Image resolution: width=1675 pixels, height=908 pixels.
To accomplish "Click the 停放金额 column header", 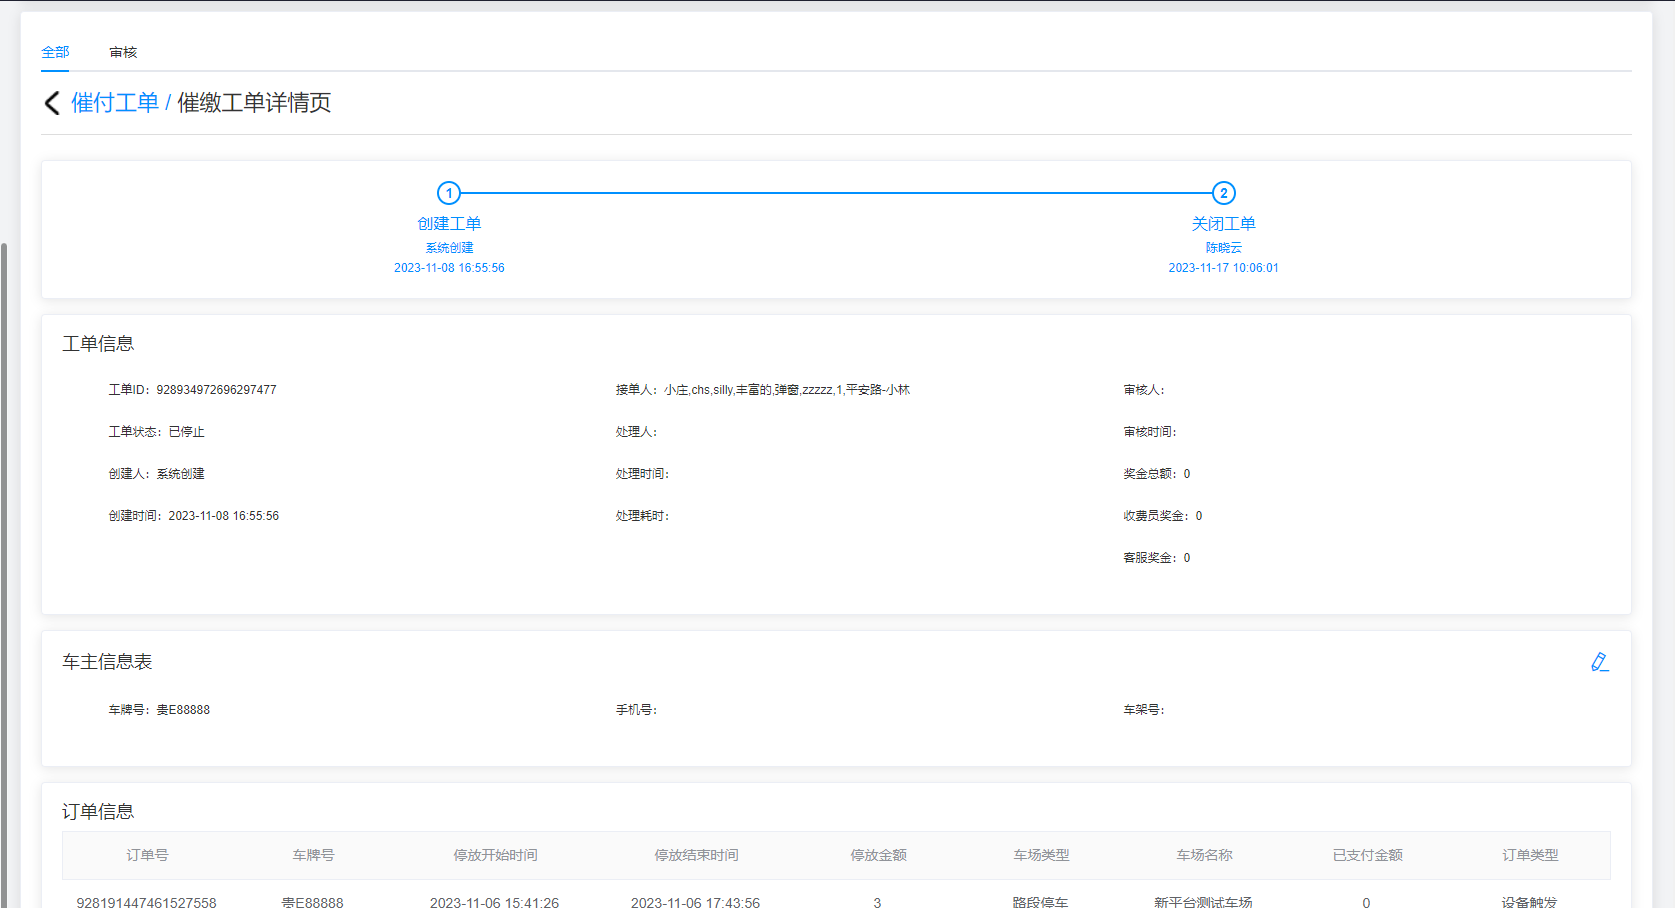I will [878, 855].
